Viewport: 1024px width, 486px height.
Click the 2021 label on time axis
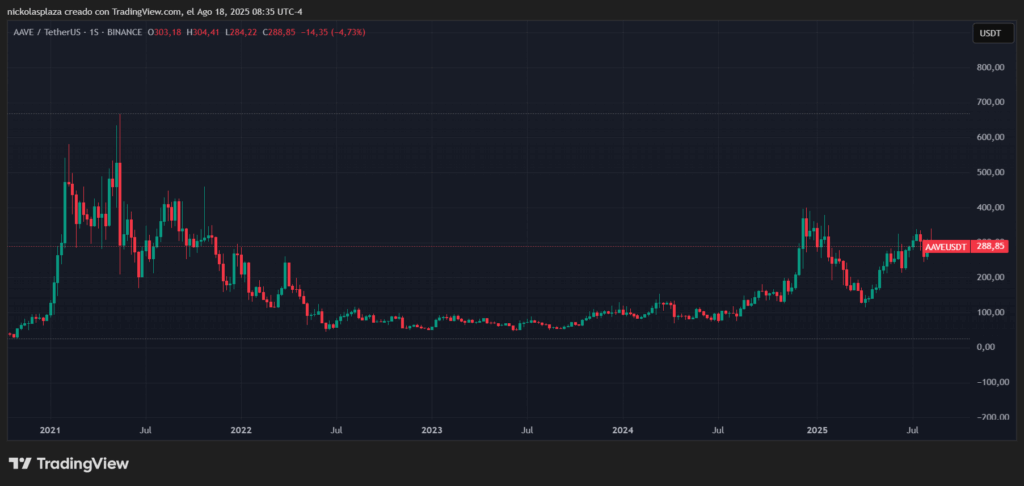[x=50, y=430]
